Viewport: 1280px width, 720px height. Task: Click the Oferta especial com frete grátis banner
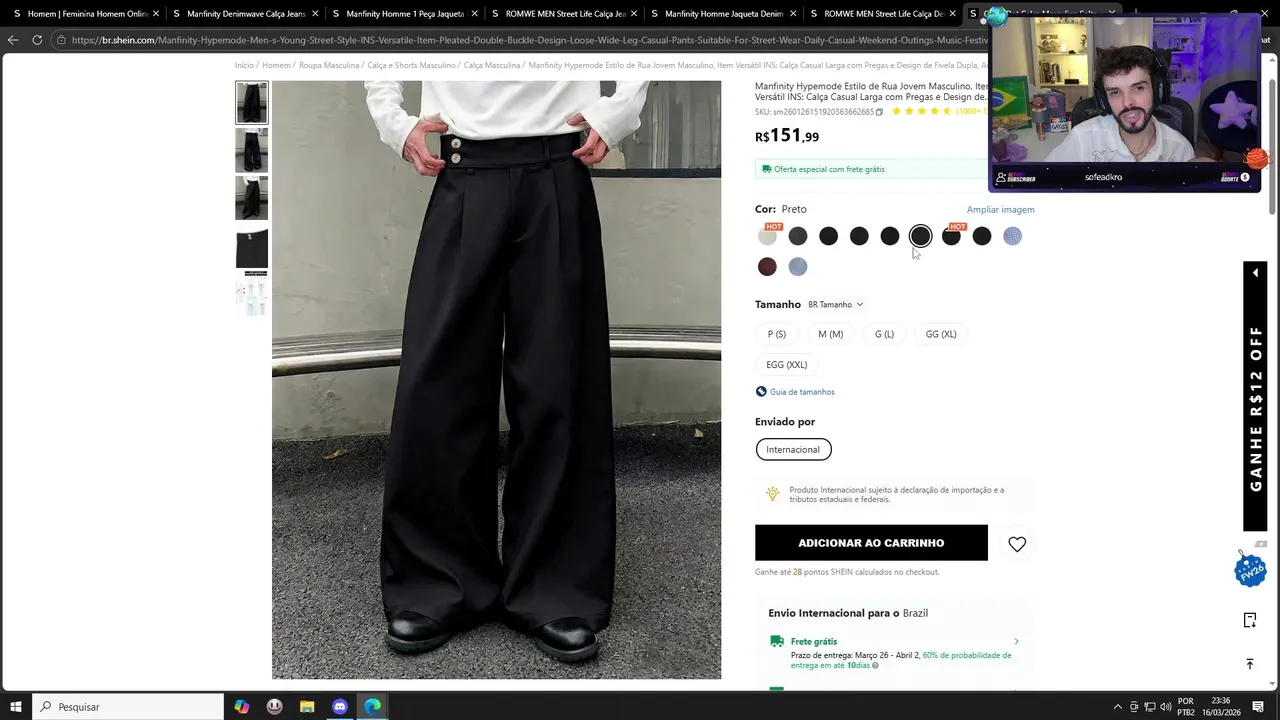[x=872, y=169]
